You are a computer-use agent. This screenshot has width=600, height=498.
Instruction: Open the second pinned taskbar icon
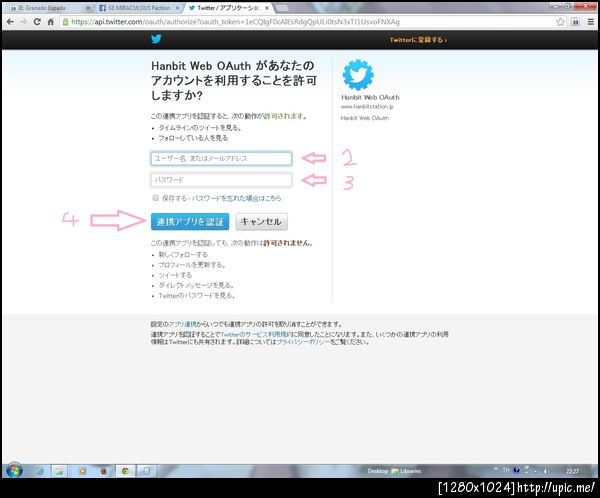(60, 471)
